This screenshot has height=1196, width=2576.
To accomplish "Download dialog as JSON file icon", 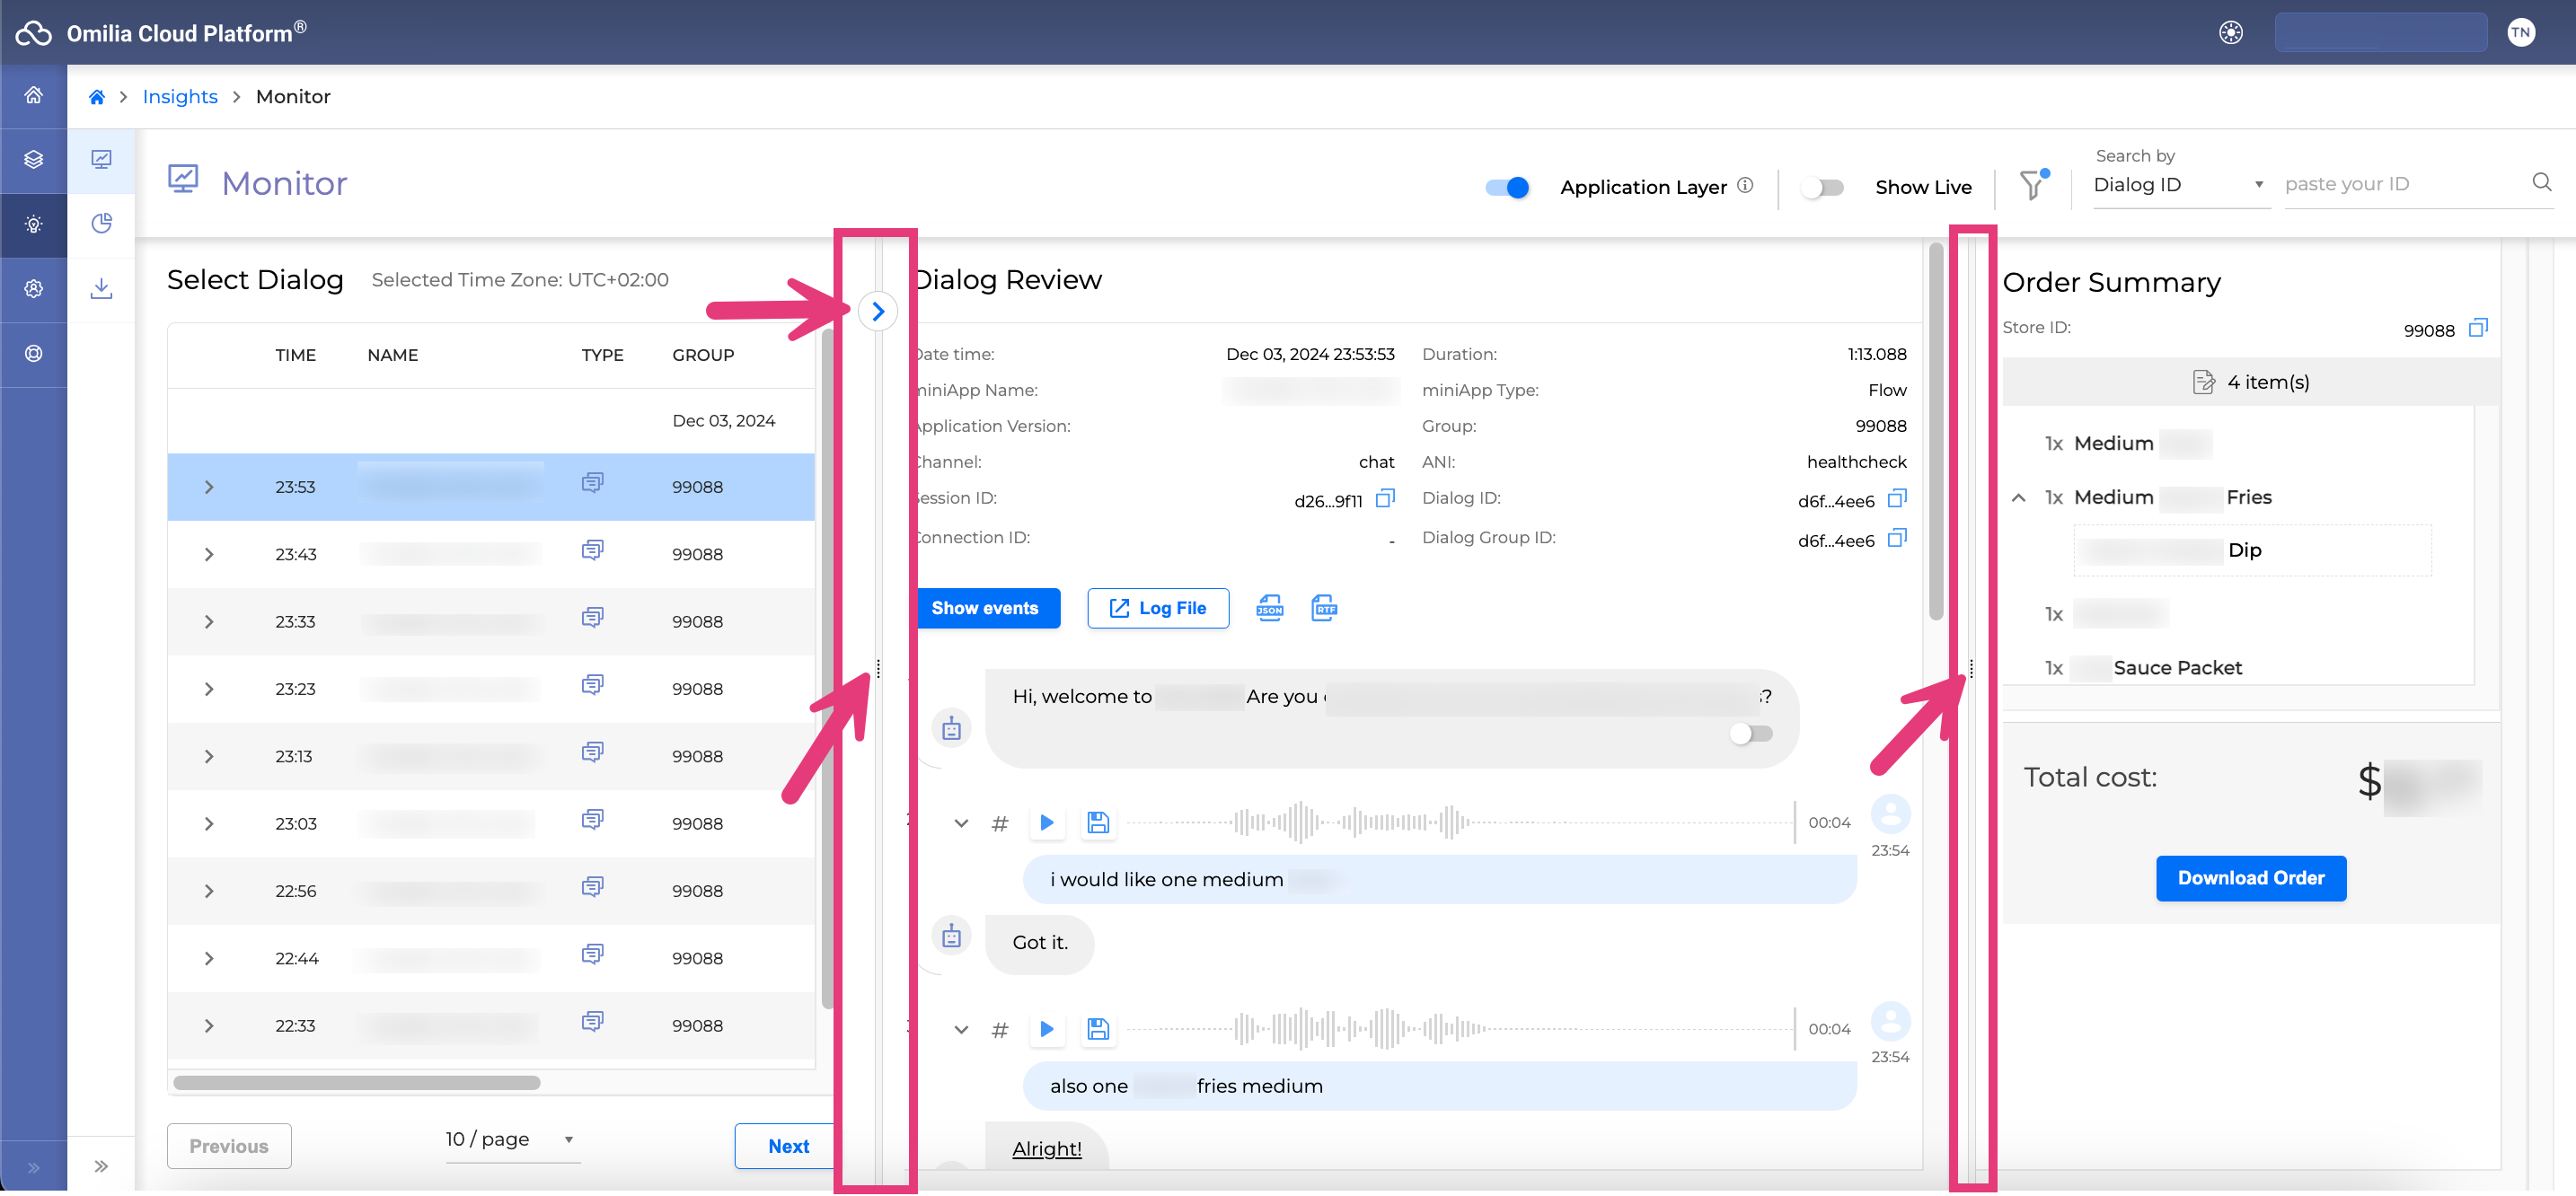I will (x=1269, y=607).
